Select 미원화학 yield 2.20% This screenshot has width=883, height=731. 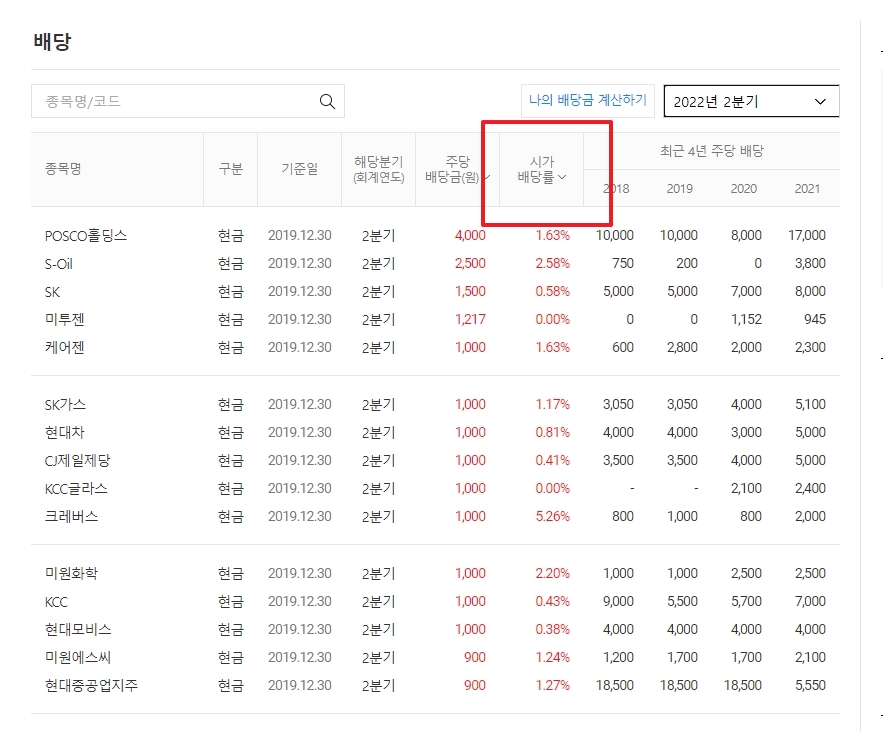[552, 573]
